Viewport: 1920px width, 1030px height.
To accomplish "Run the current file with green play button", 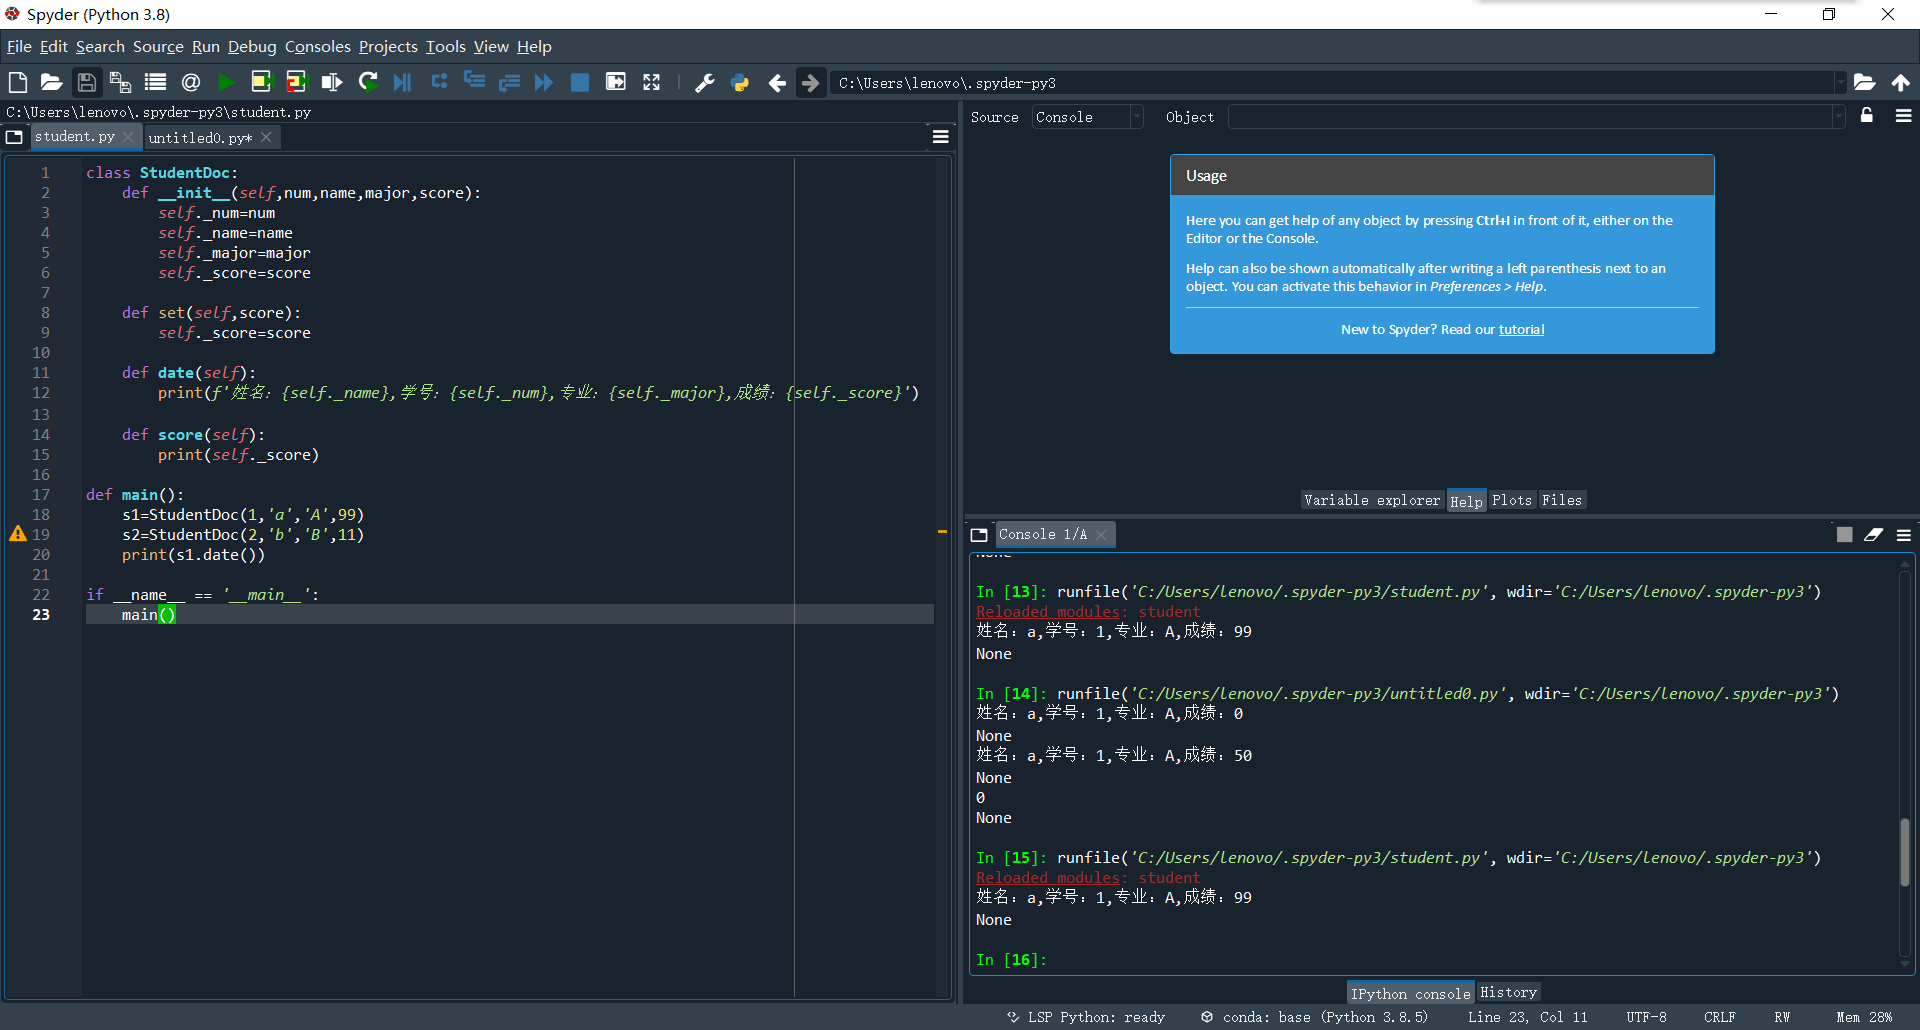I will pyautogui.click(x=226, y=83).
